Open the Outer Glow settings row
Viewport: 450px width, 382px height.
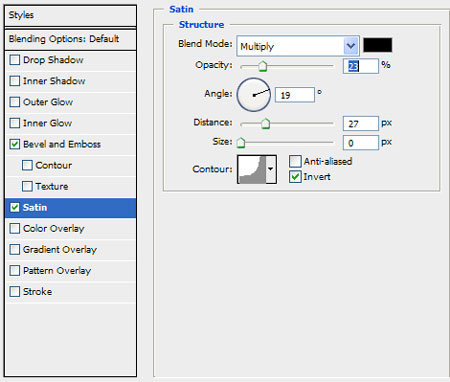point(70,102)
